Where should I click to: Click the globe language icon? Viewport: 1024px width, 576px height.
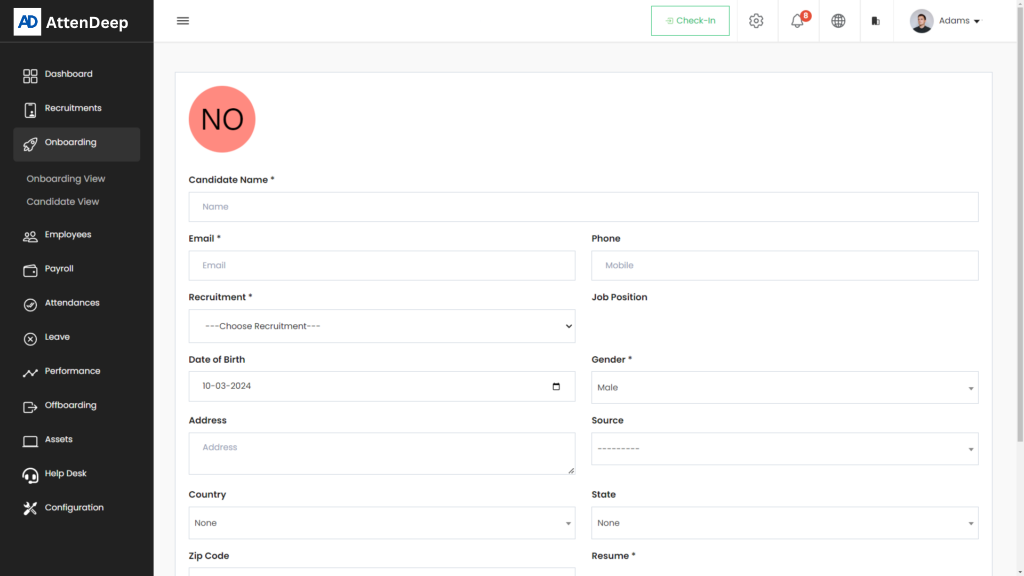pos(838,21)
